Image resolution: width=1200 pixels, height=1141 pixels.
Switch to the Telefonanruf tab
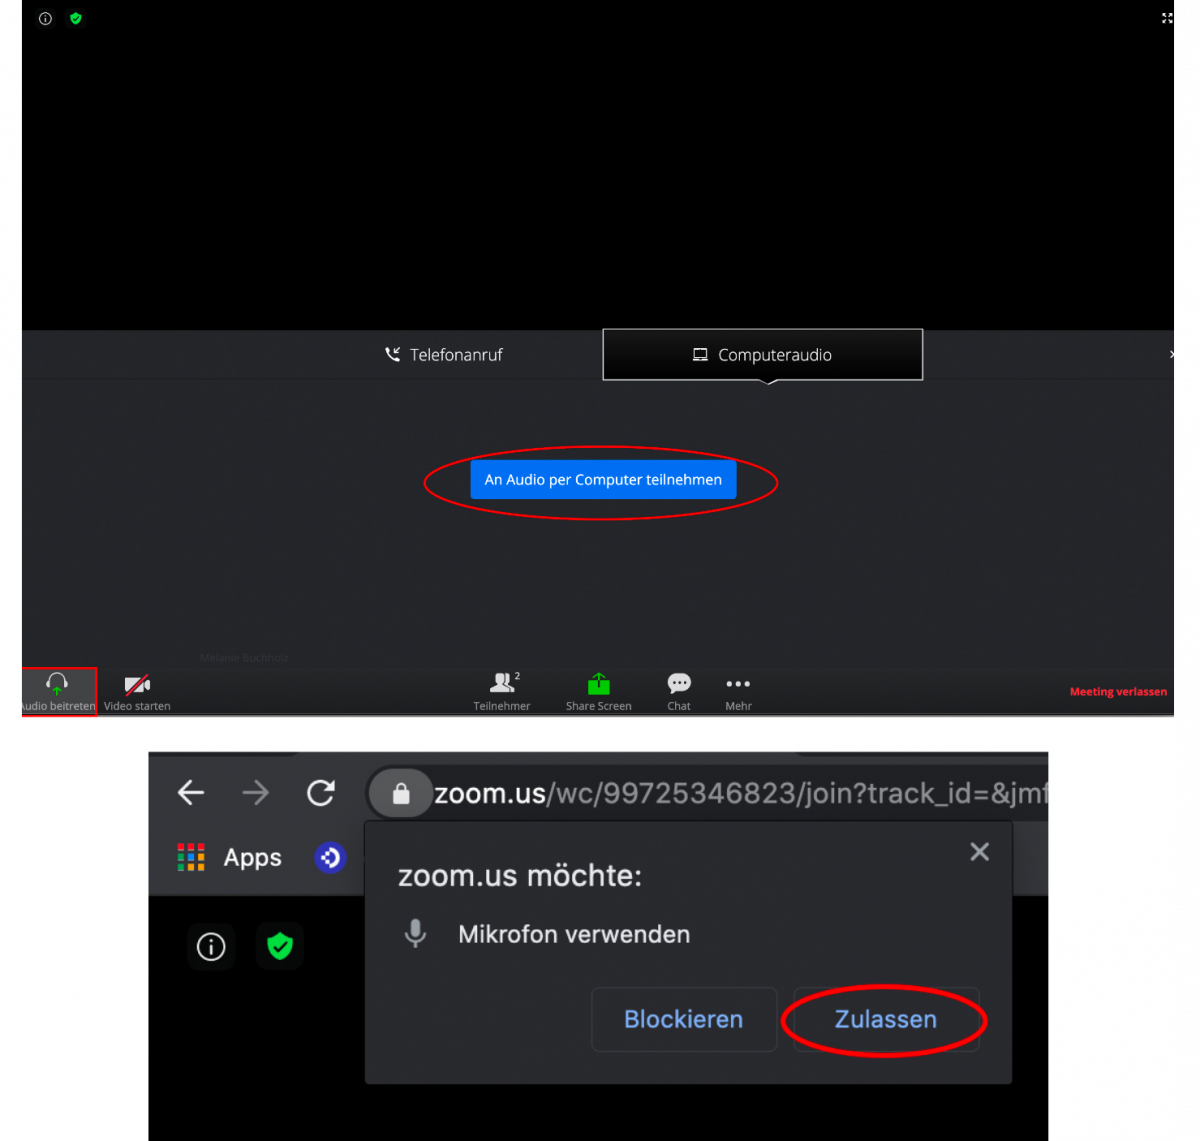click(444, 355)
